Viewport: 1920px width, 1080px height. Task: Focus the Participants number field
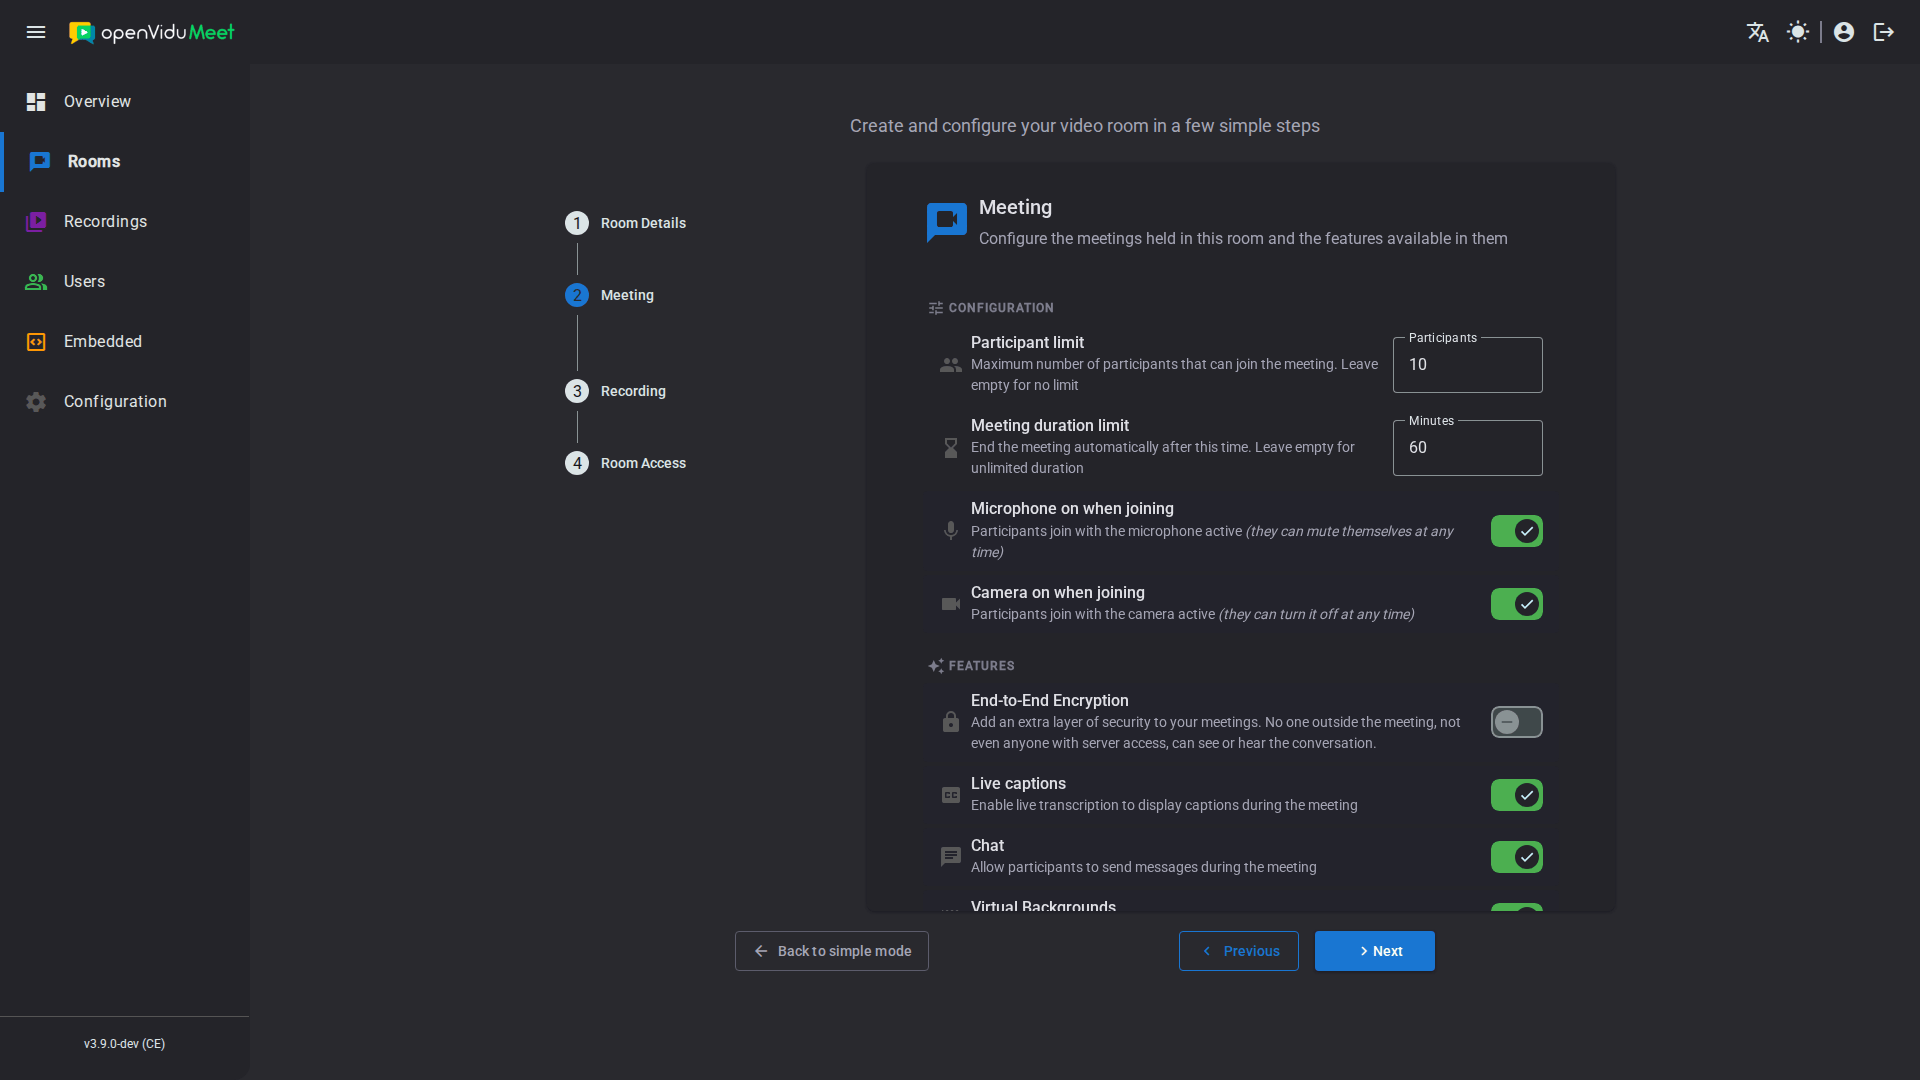tap(1468, 365)
